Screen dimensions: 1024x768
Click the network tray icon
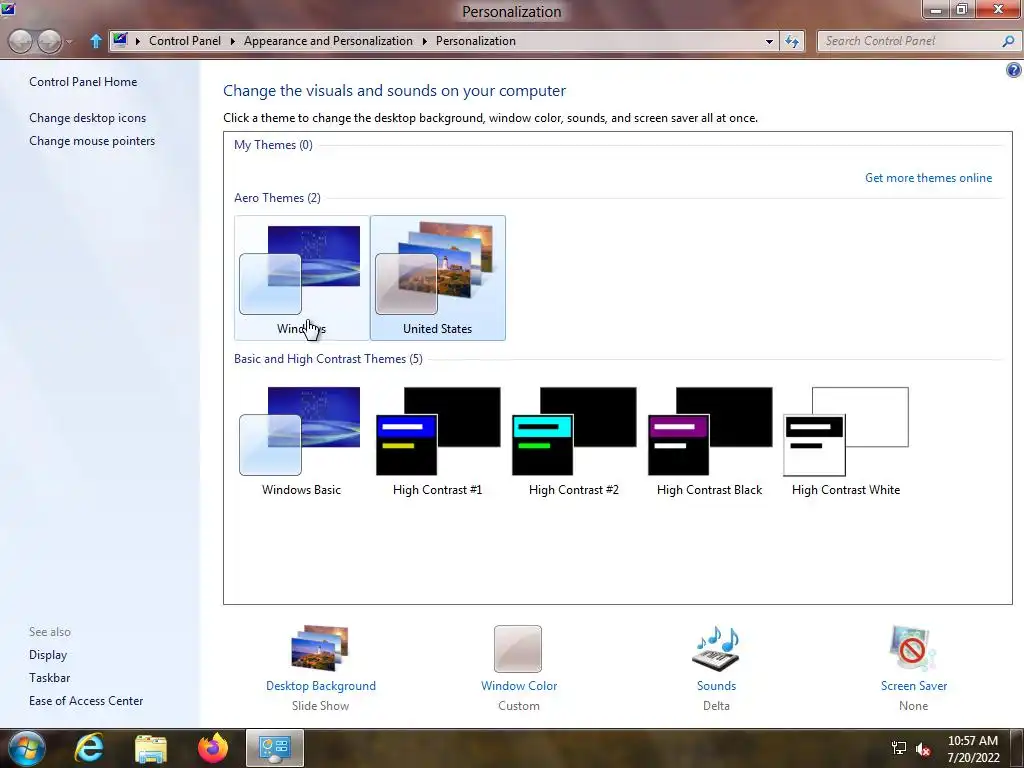899,748
